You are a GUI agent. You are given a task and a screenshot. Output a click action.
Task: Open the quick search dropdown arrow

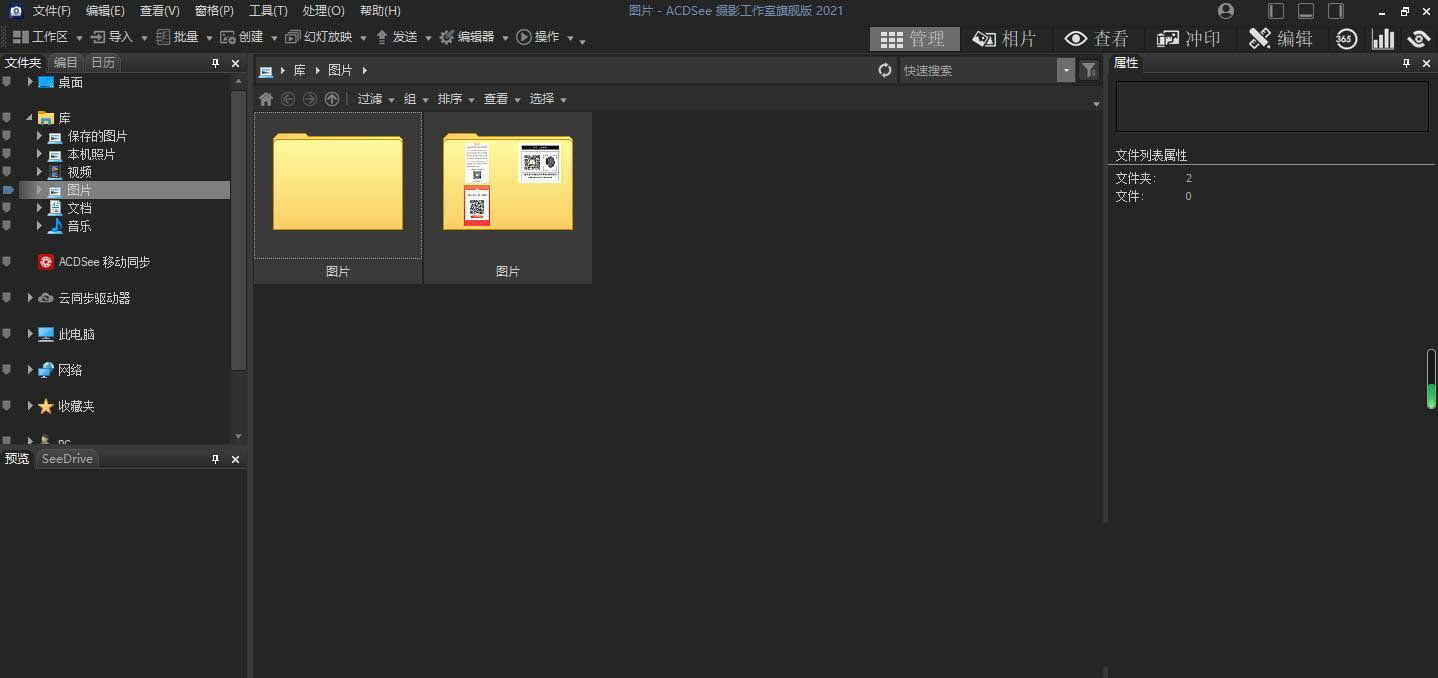(1066, 70)
